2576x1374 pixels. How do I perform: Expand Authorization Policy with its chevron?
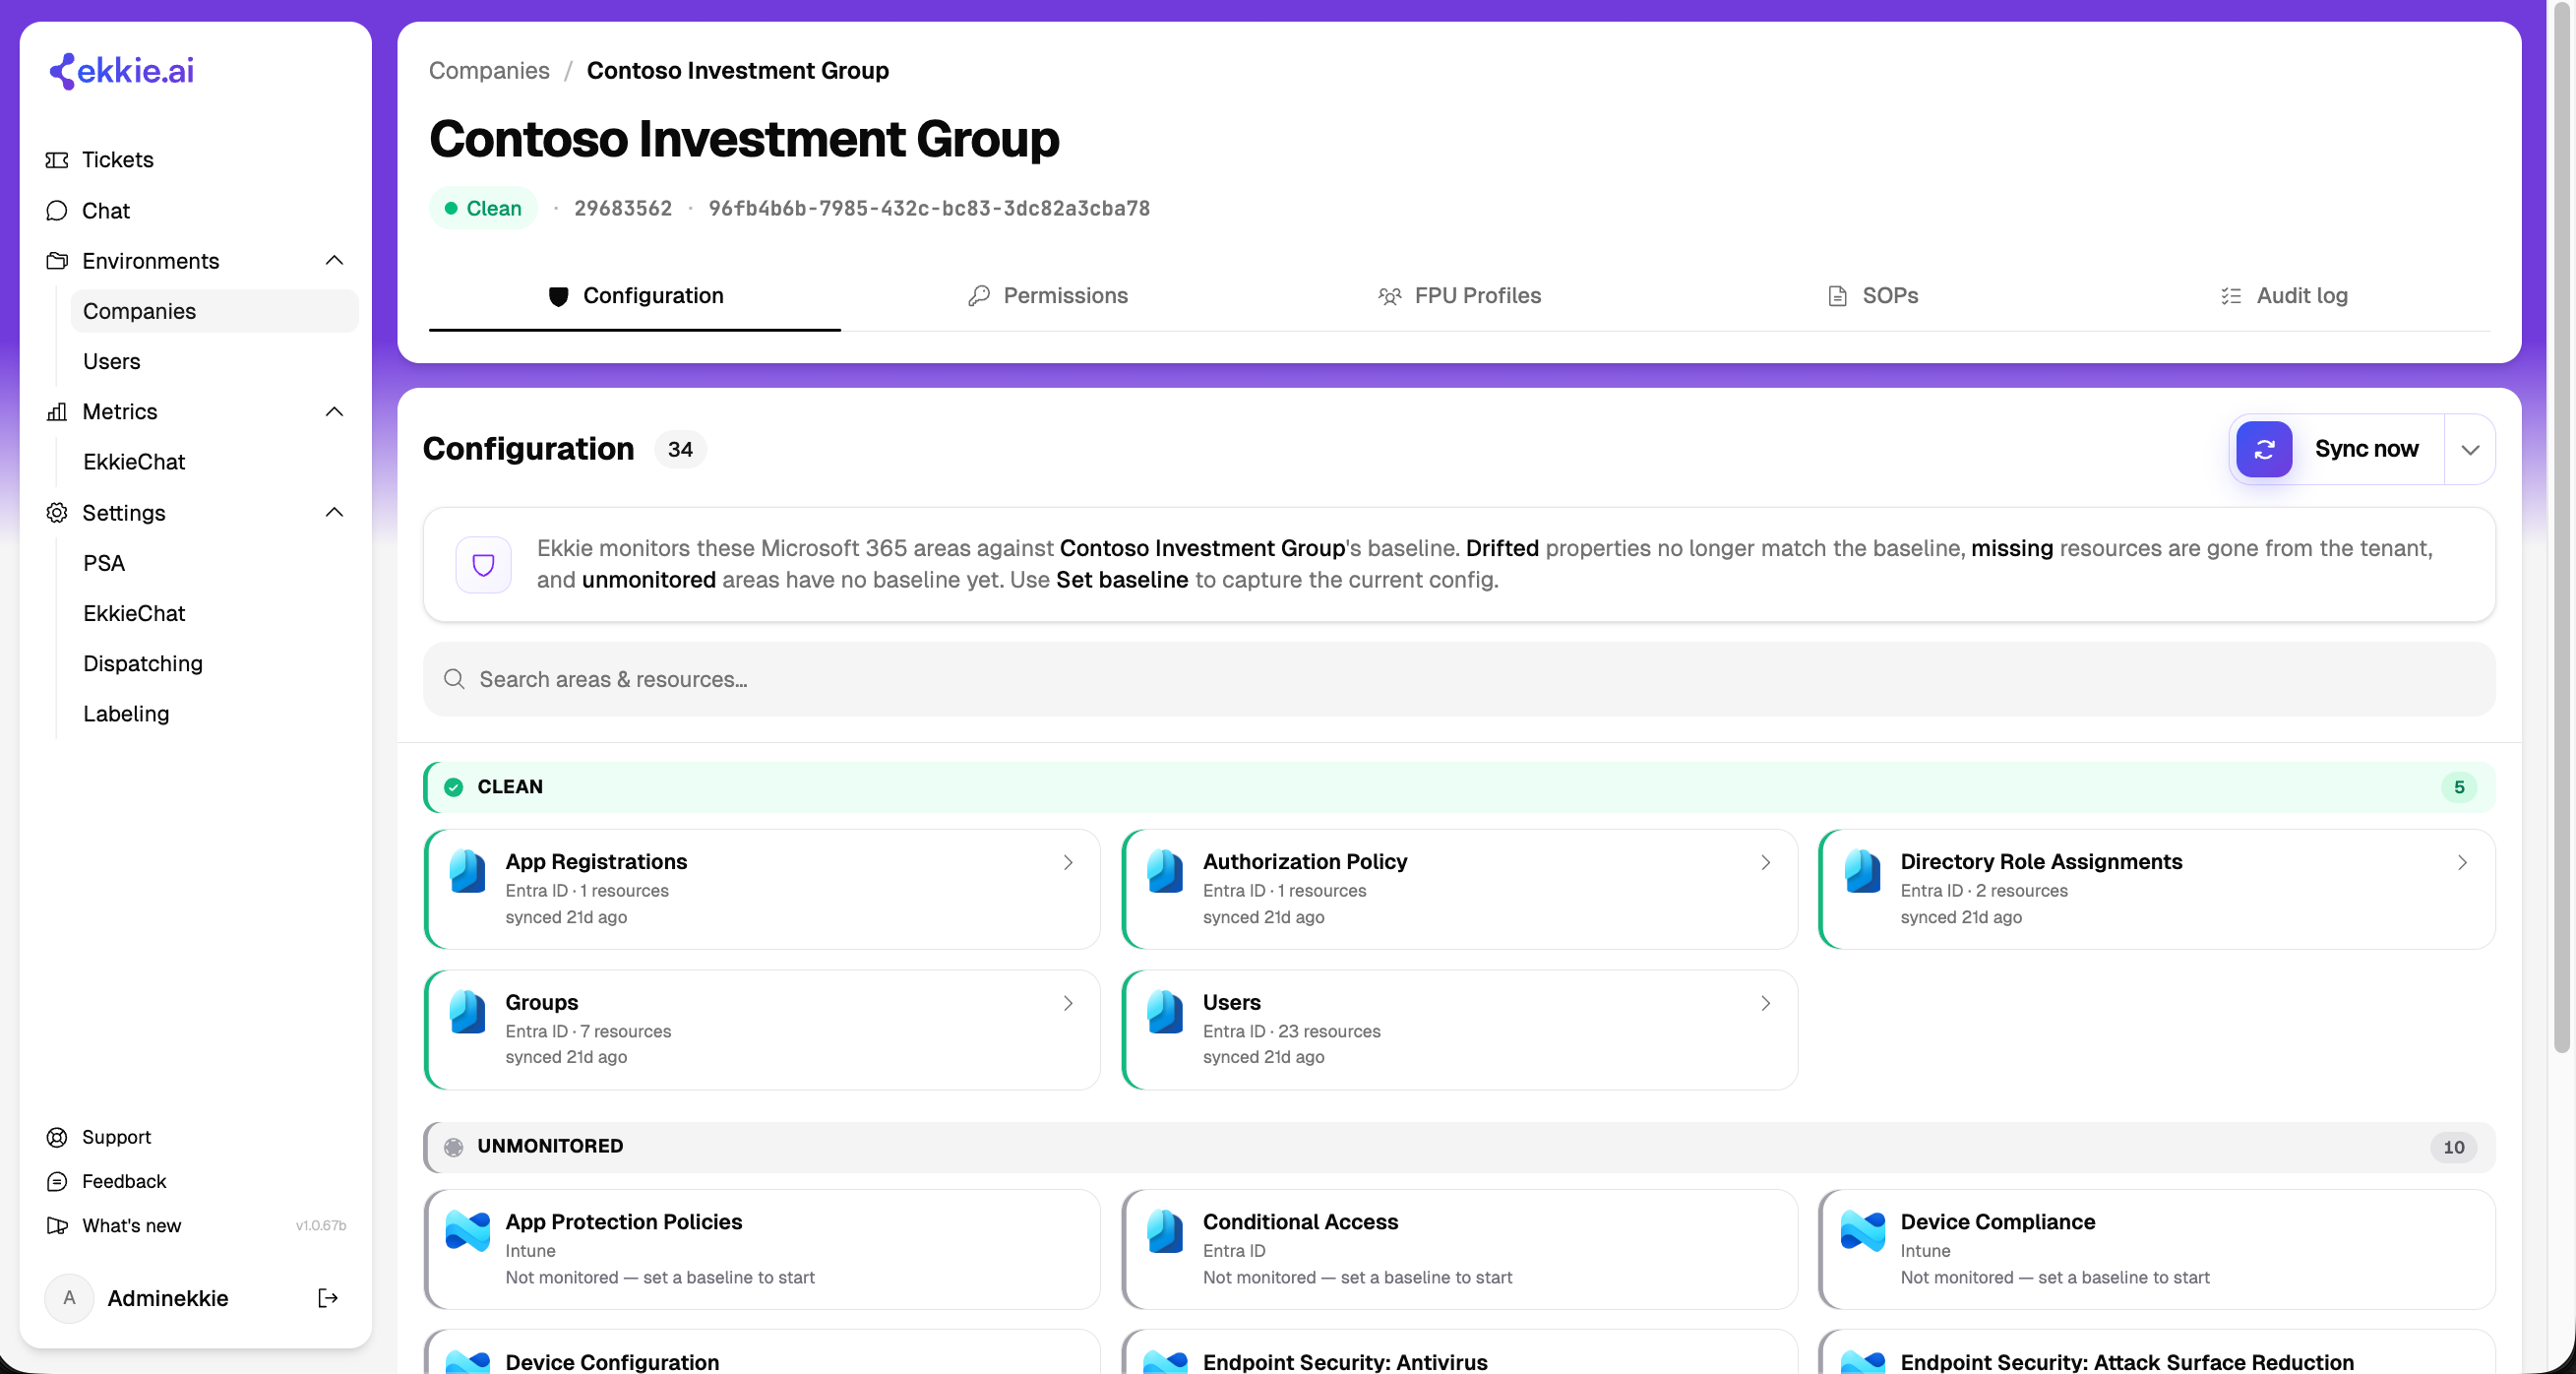pos(1765,862)
